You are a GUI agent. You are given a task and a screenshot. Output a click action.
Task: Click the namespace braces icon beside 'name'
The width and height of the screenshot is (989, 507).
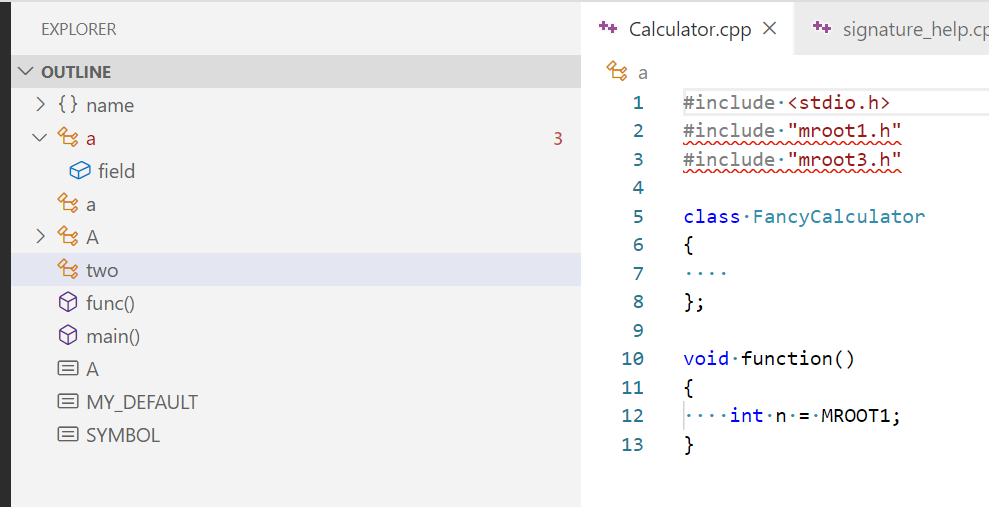67,105
